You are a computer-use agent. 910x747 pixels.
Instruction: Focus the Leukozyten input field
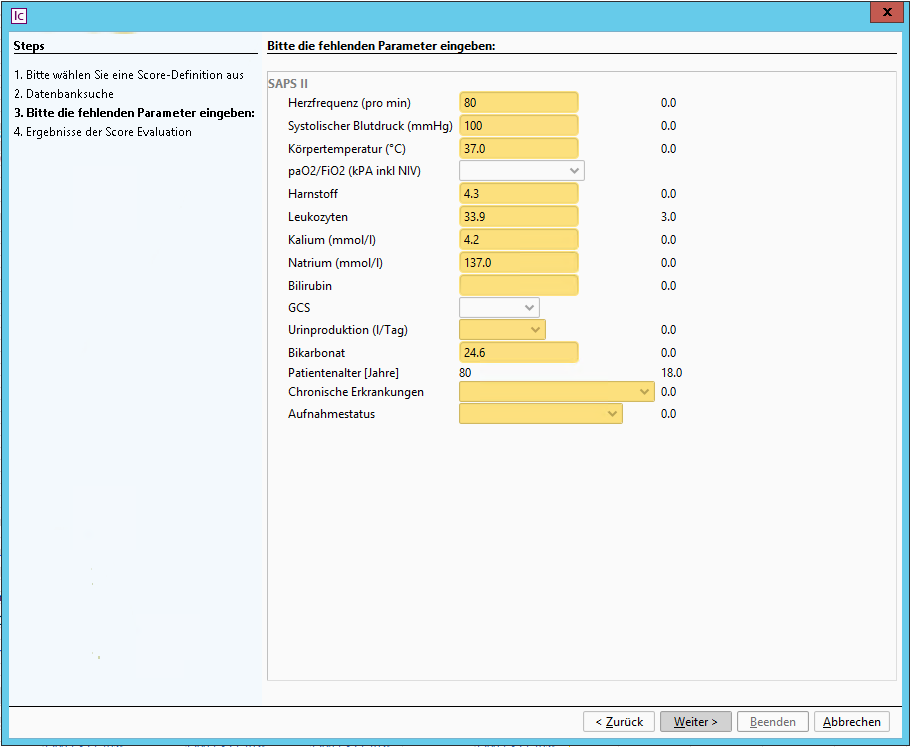[x=518, y=217]
